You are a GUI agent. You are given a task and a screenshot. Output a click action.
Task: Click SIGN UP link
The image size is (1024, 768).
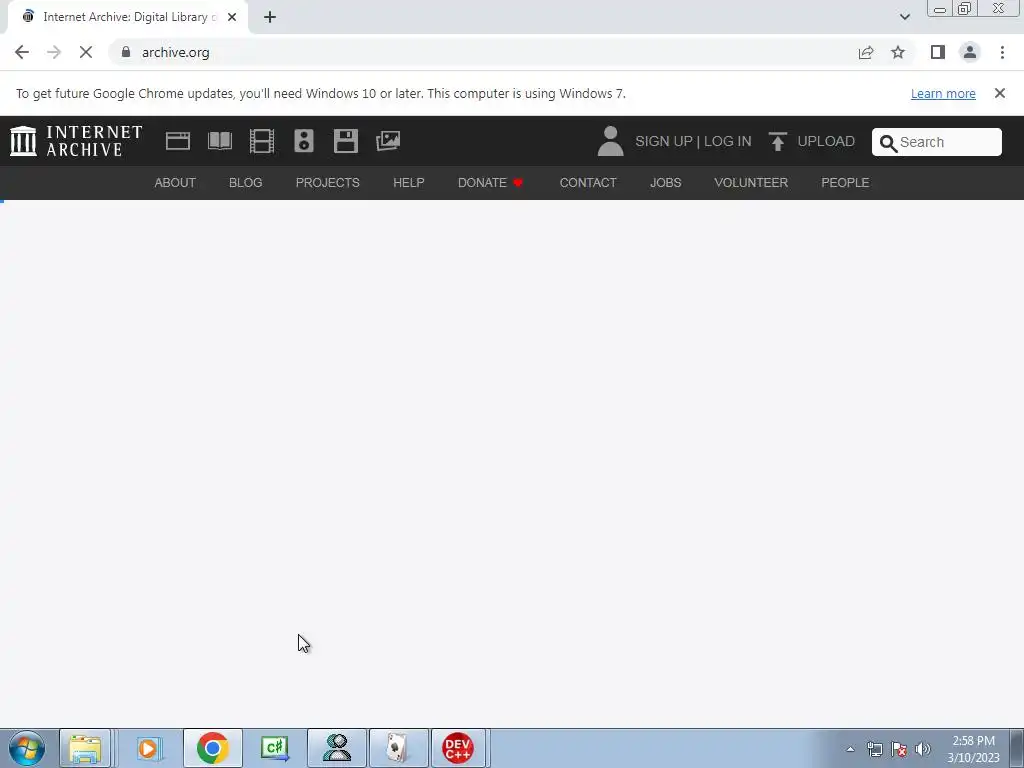pyautogui.click(x=664, y=141)
